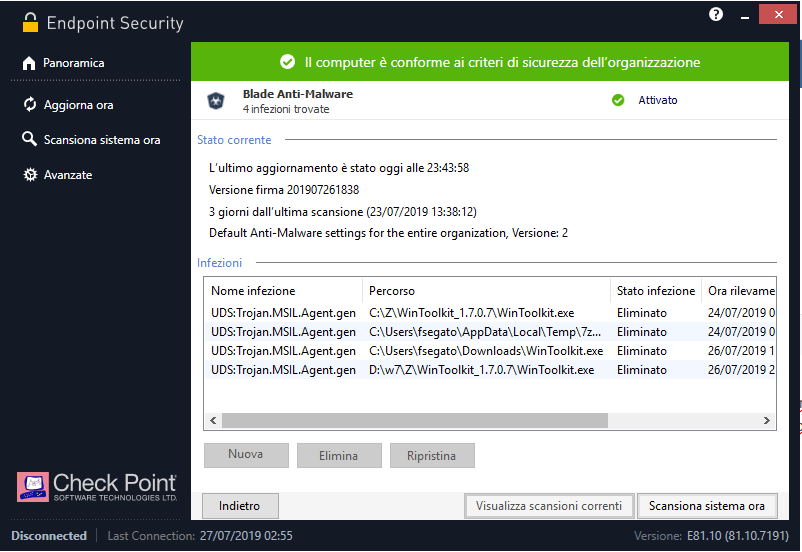Click the magnifier icon beside Scansiona sistema ora

click(29, 139)
